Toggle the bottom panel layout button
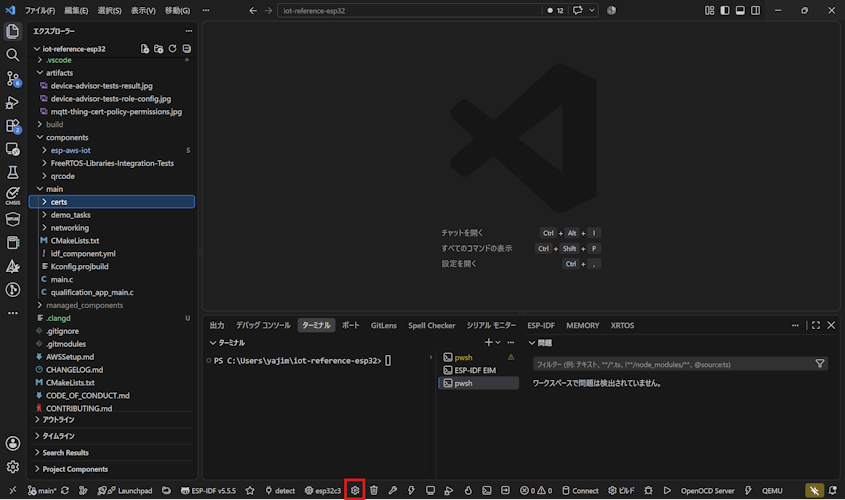 click(x=740, y=10)
